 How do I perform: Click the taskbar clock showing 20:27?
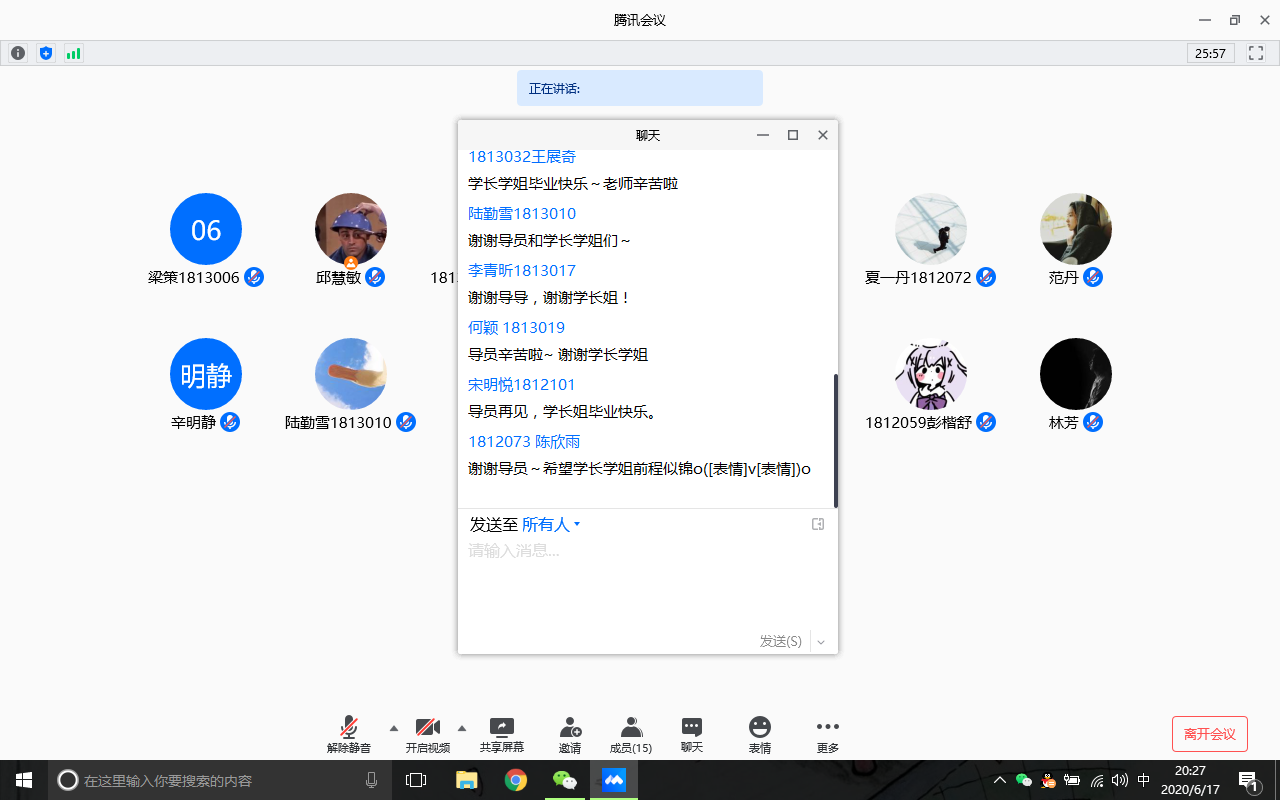[1190, 780]
